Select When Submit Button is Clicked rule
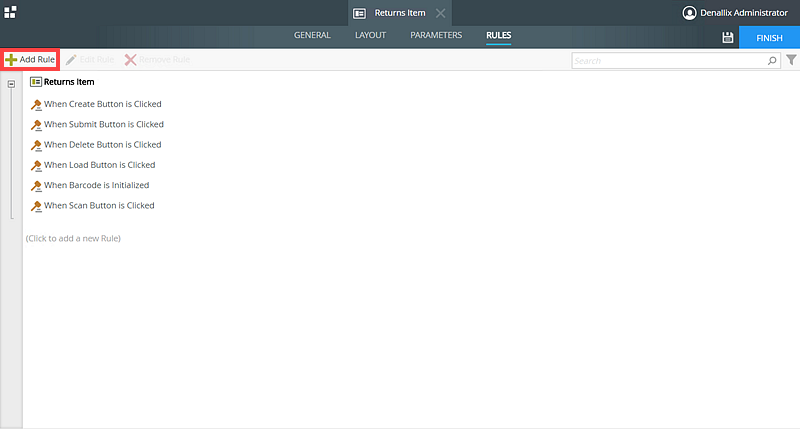The height and width of the screenshot is (429, 800). click(x=104, y=124)
